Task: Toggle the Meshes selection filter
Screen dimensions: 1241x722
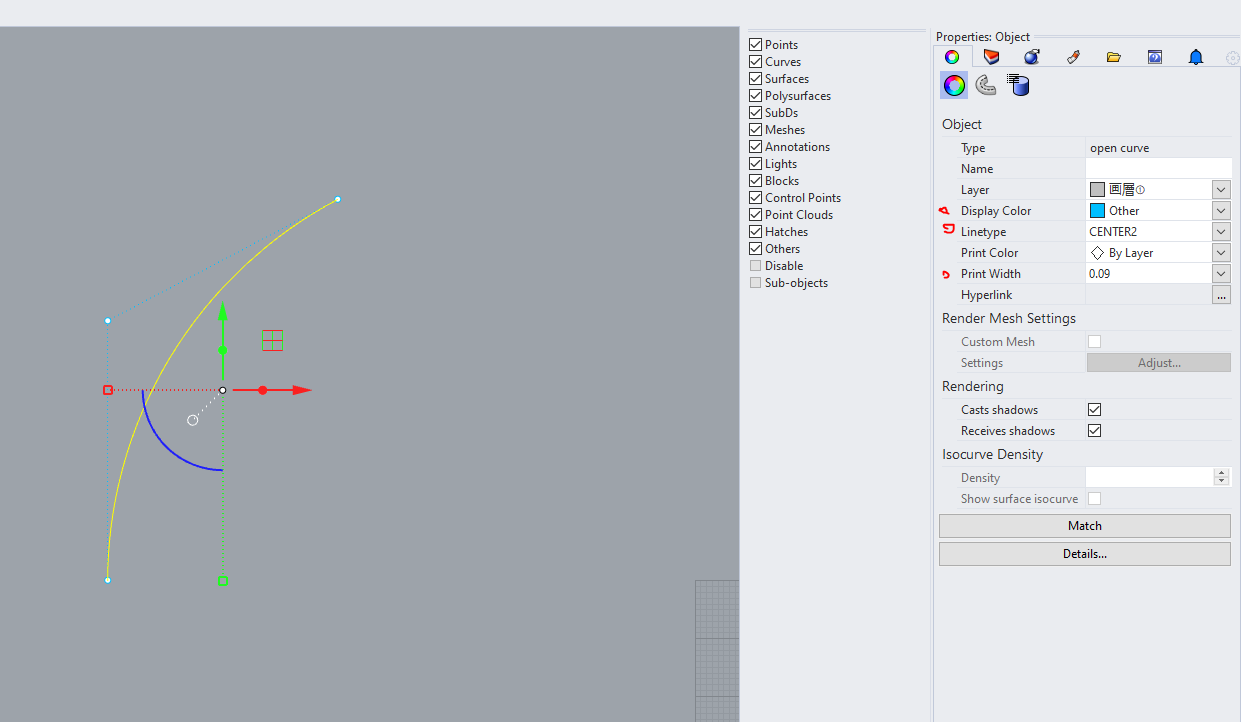Action: pyautogui.click(x=755, y=129)
